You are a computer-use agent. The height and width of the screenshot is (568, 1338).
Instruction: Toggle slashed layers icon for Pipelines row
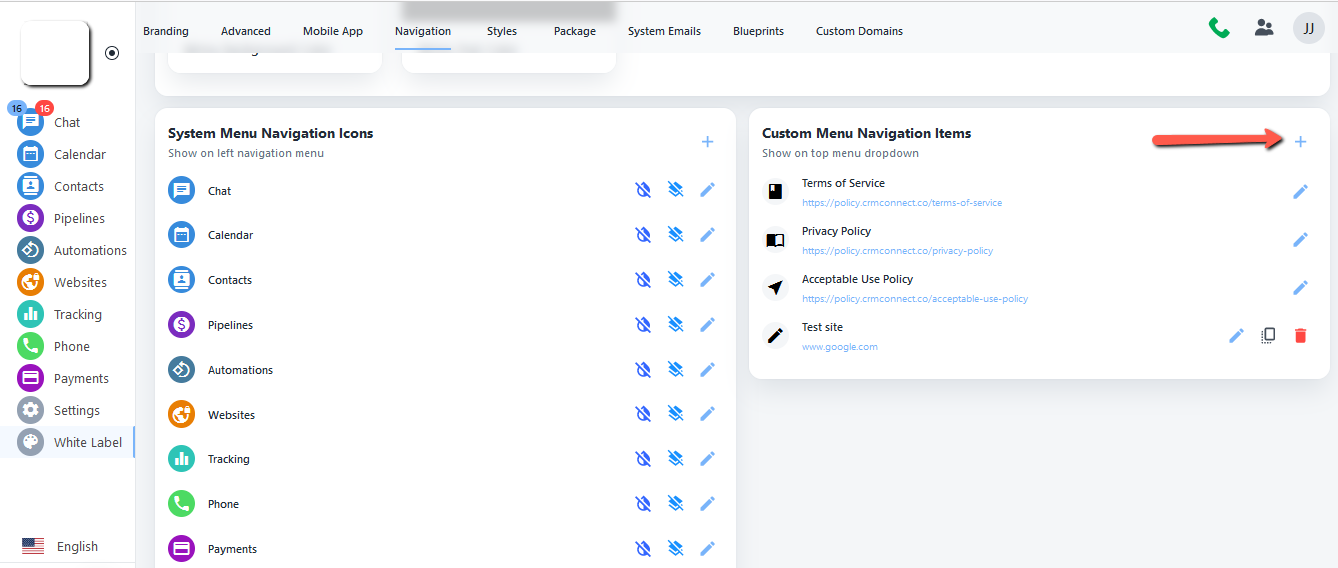coord(676,325)
